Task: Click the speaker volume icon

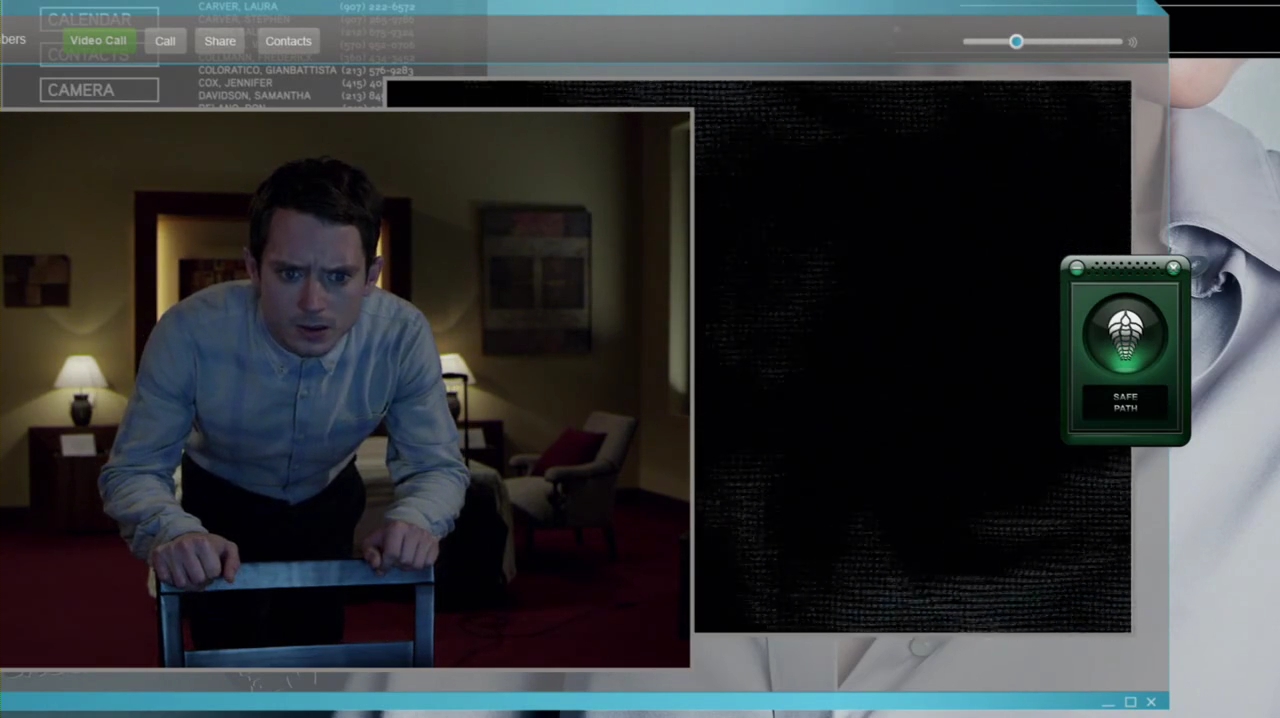Action: click(x=1133, y=42)
